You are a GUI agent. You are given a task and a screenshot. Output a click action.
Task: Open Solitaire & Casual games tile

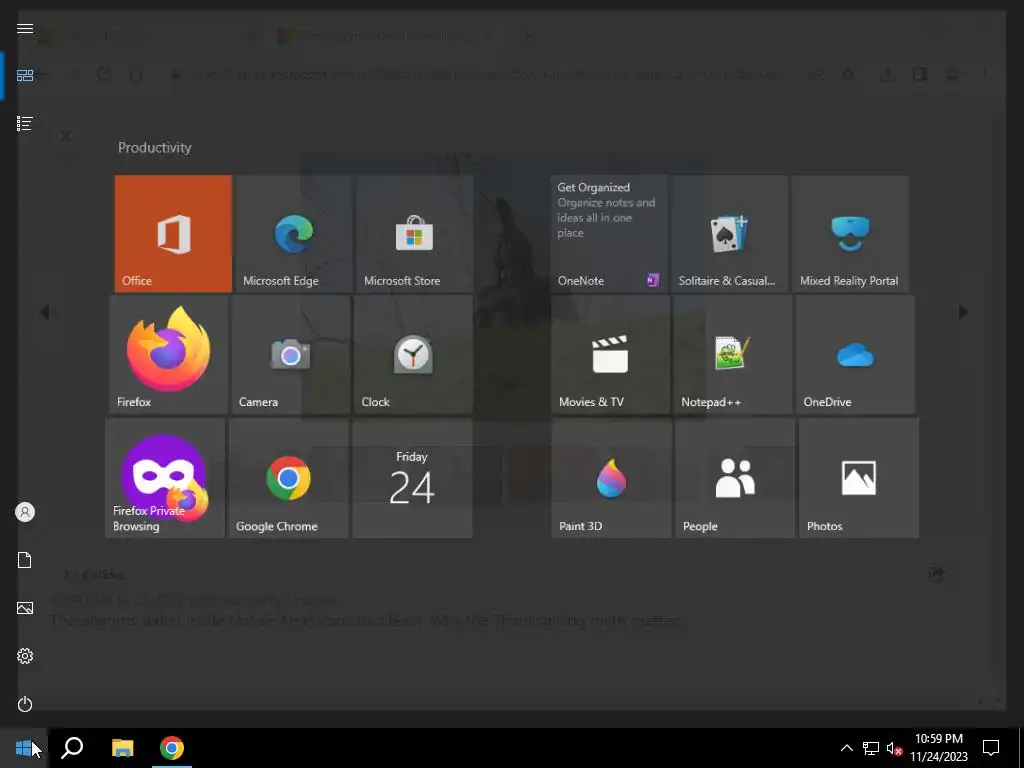pos(730,234)
